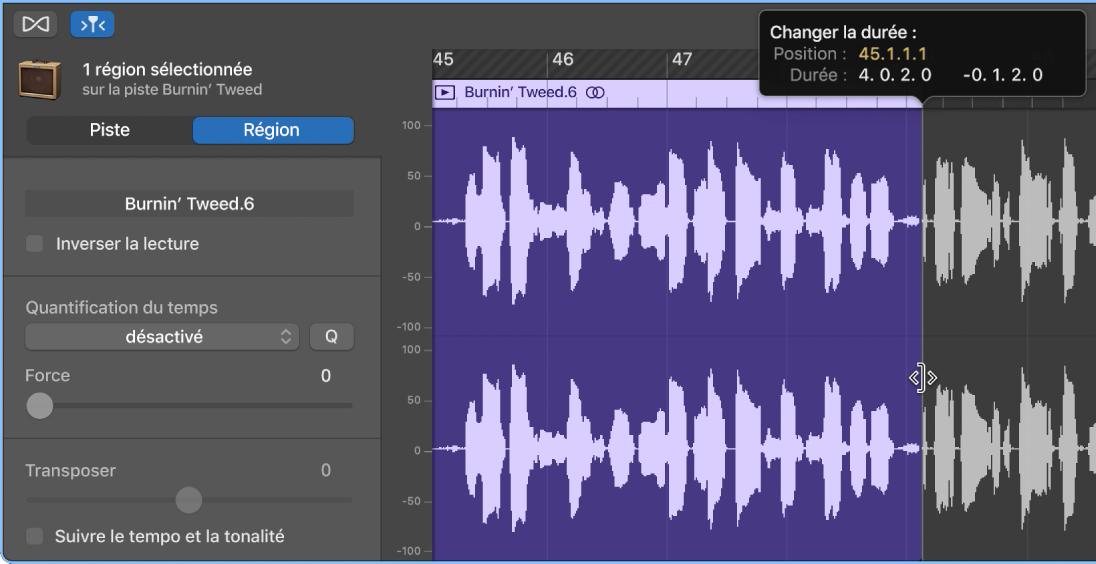Enable the Inverser la lecture checkbox
This screenshot has height=564, width=1096.
[35, 244]
